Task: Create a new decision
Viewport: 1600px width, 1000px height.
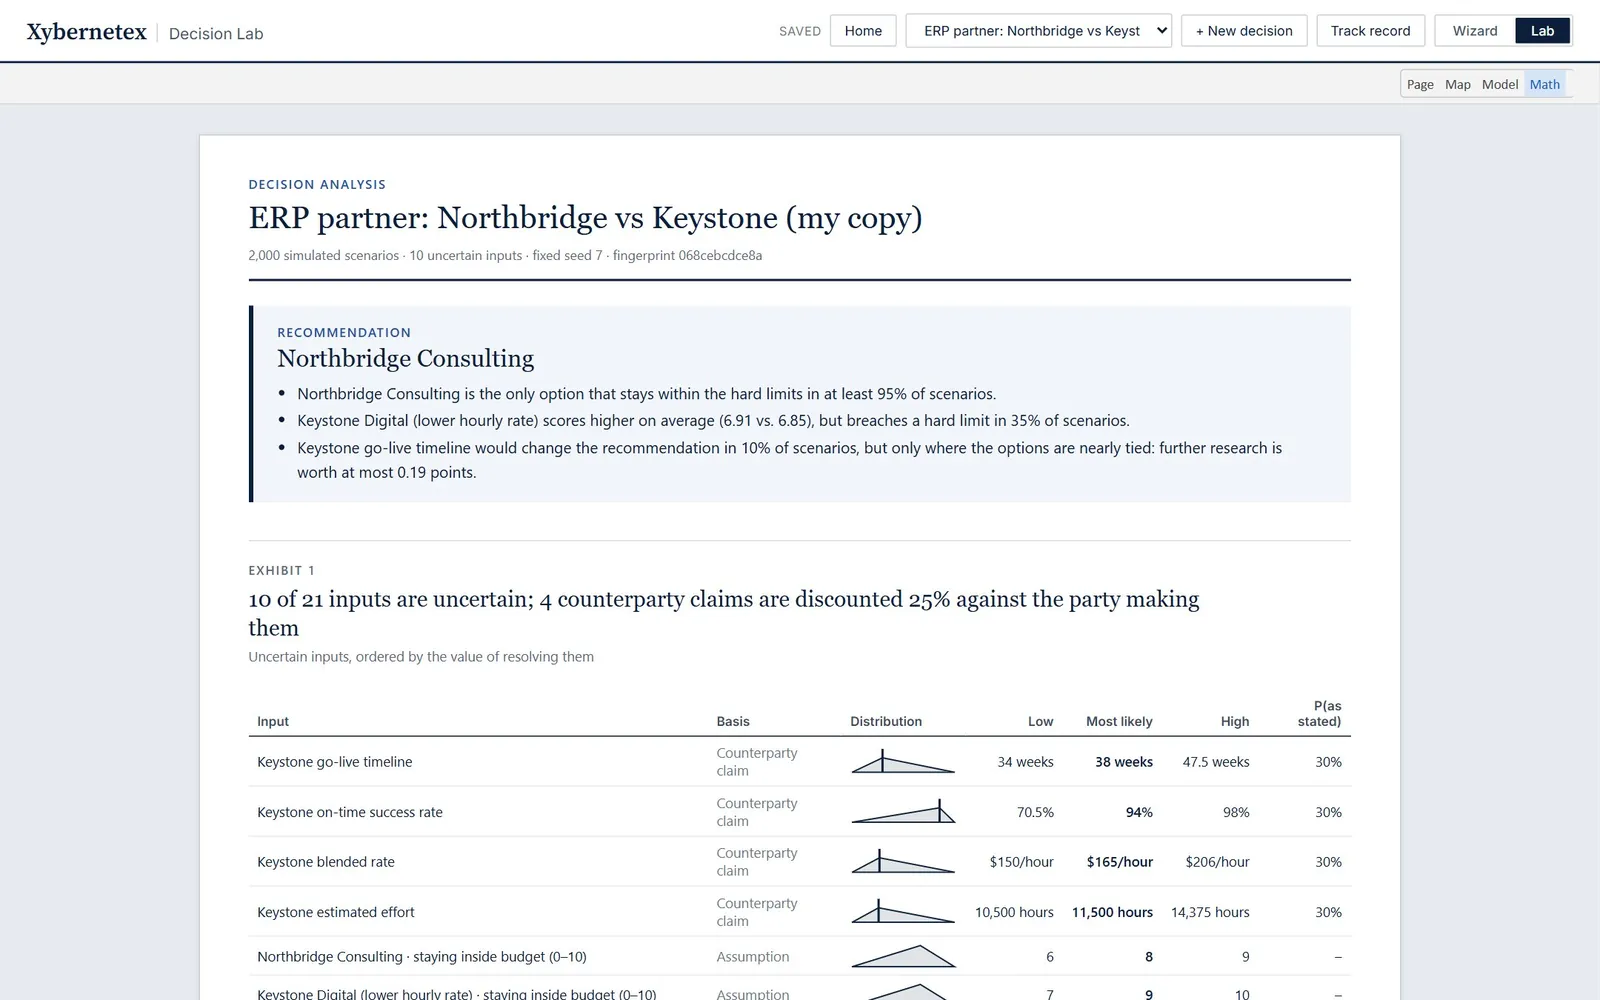Action: tap(1244, 31)
